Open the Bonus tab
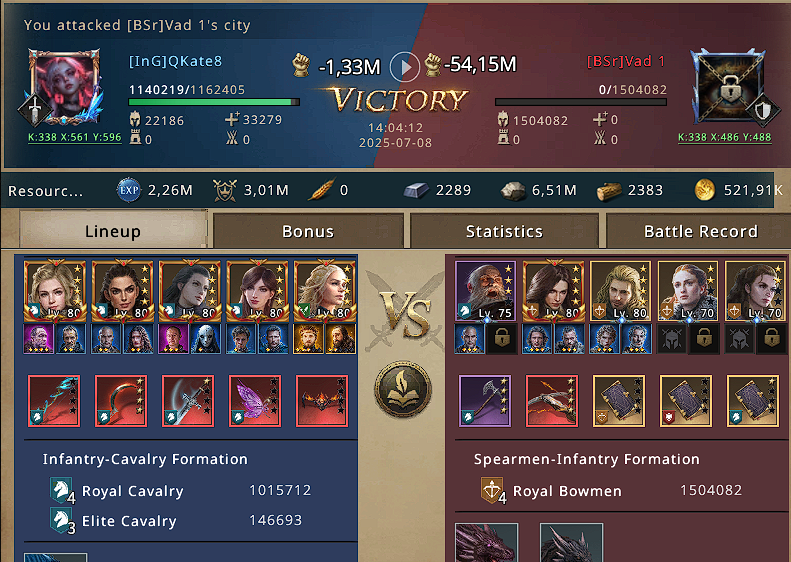Image resolution: width=791 pixels, height=562 pixels. point(308,231)
